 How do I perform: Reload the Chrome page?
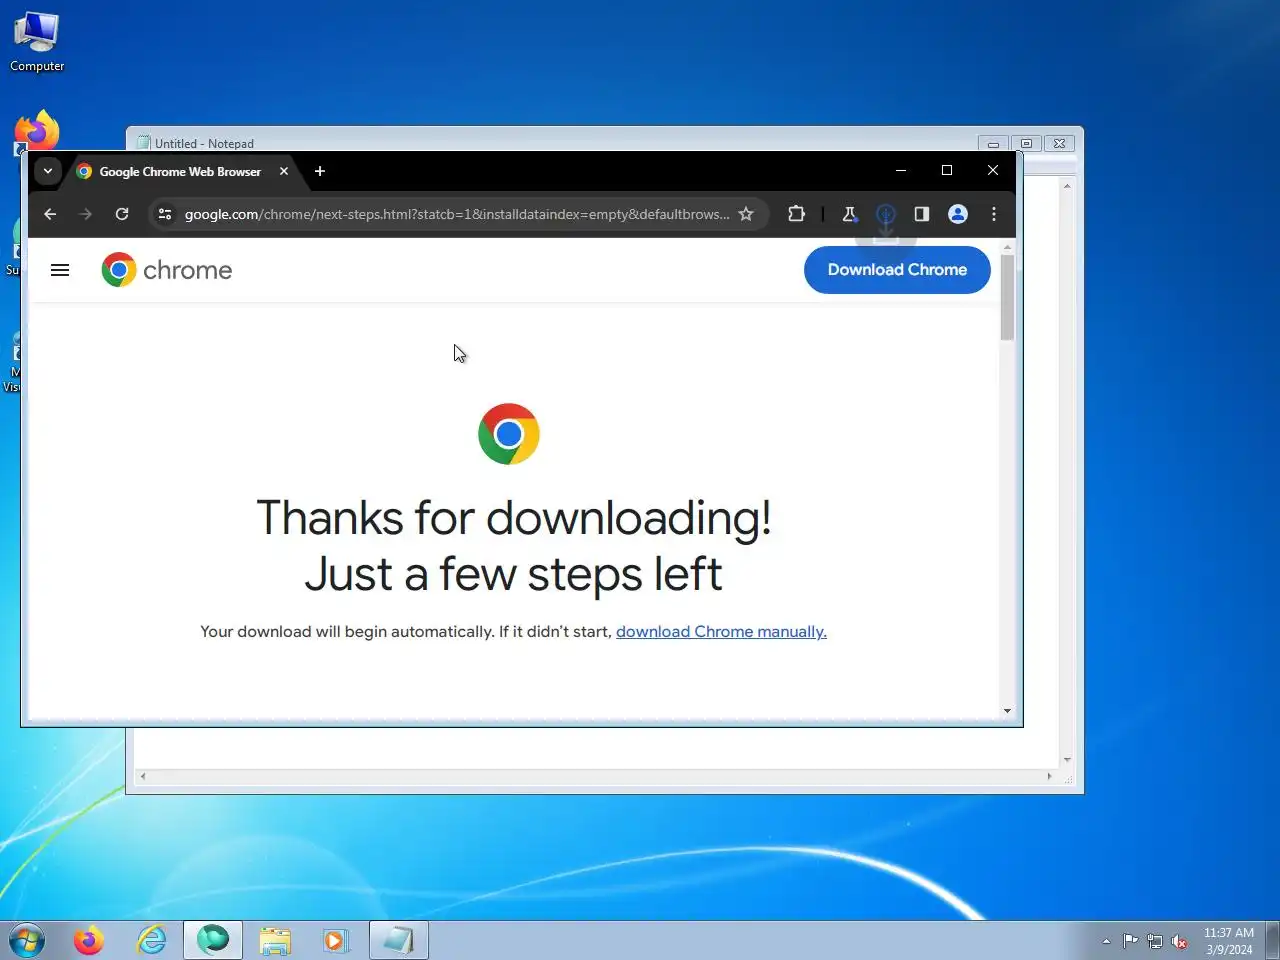coord(122,214)
